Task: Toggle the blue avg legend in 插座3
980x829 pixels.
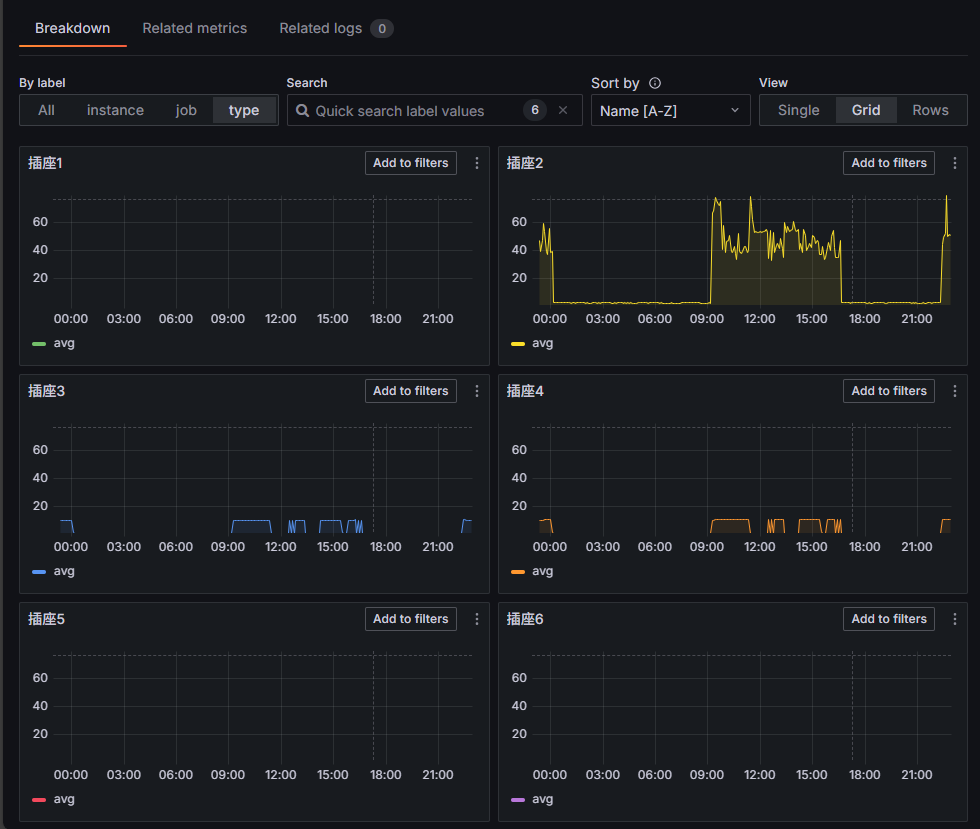Action: (x=63, y=571)
